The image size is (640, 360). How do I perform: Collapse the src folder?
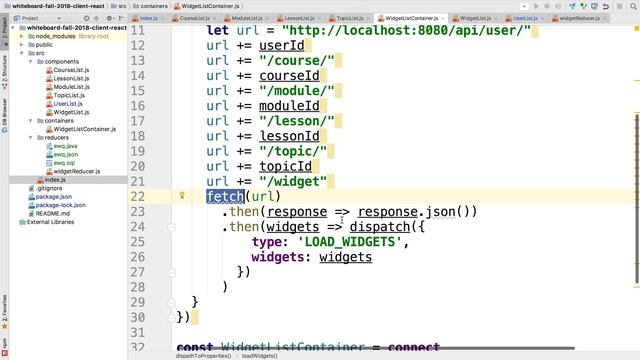(22, 53)
